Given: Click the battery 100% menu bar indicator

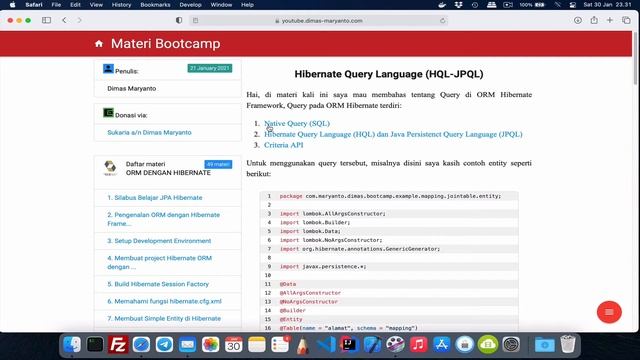Looking at the screenshot, I should point(532,5).
